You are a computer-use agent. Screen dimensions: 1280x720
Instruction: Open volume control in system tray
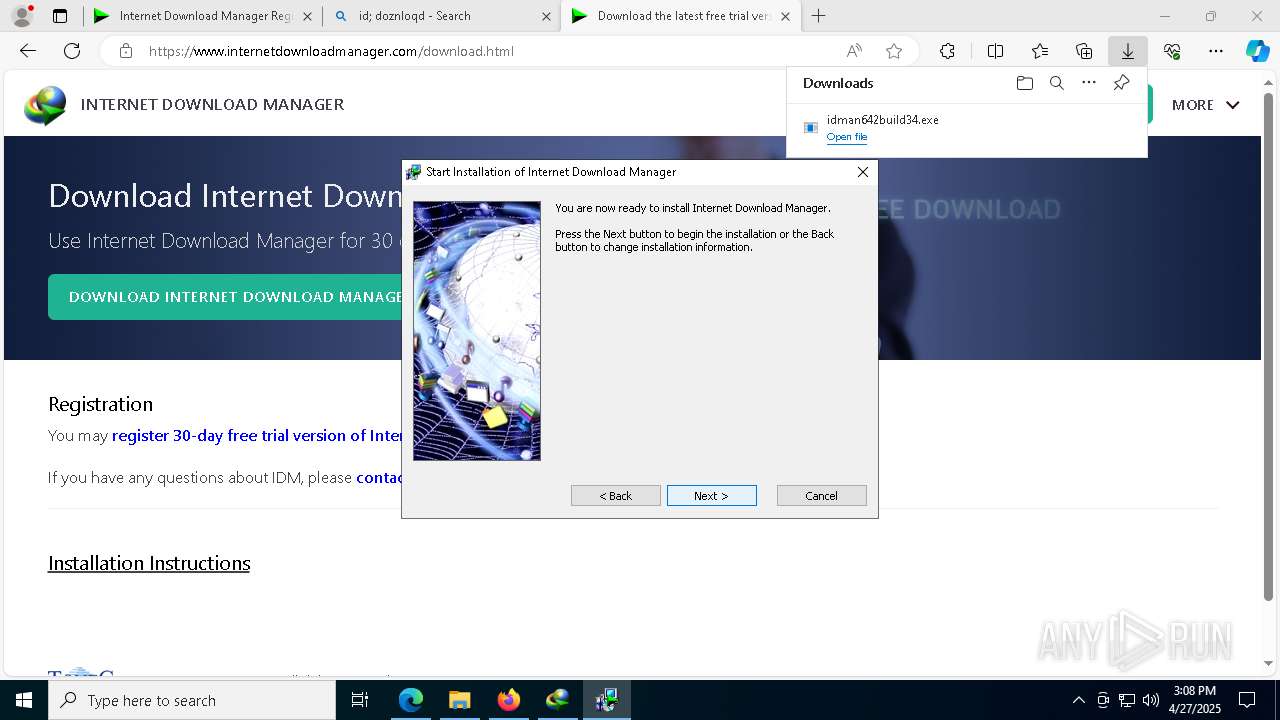point(1150,700)
